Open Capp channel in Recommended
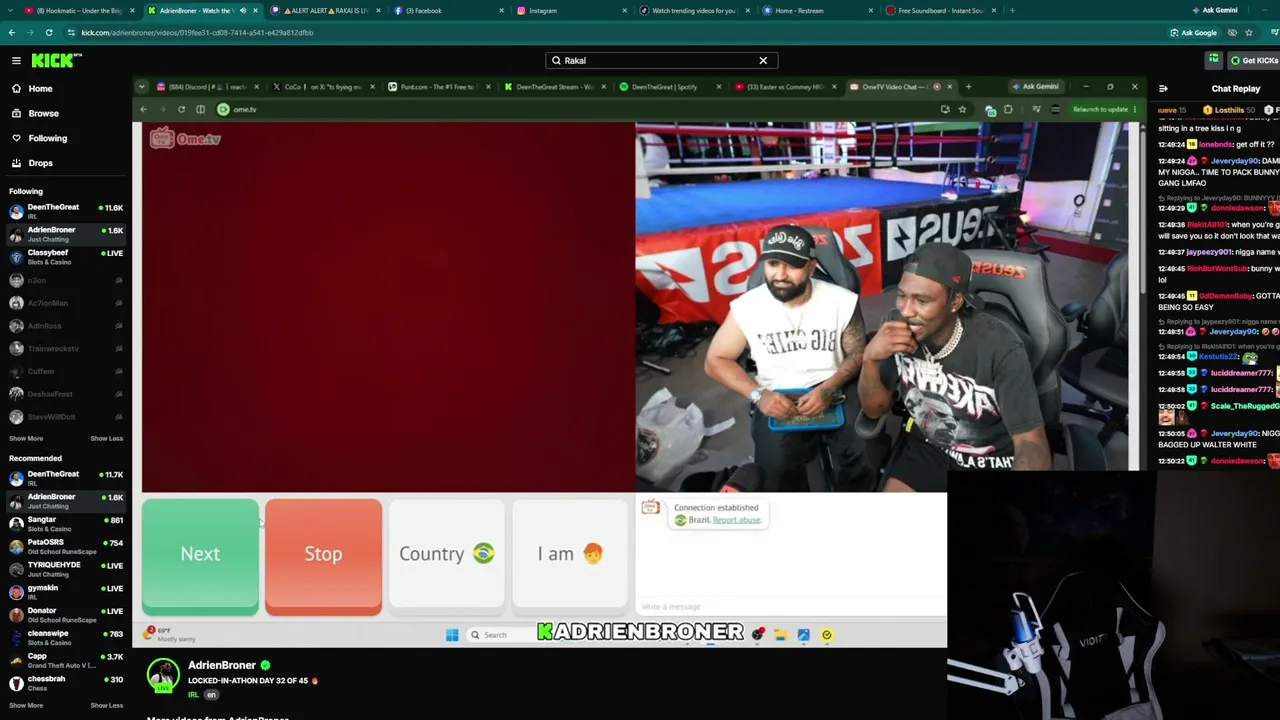Viewport: 1280px width, 720px height. (65, 660)
